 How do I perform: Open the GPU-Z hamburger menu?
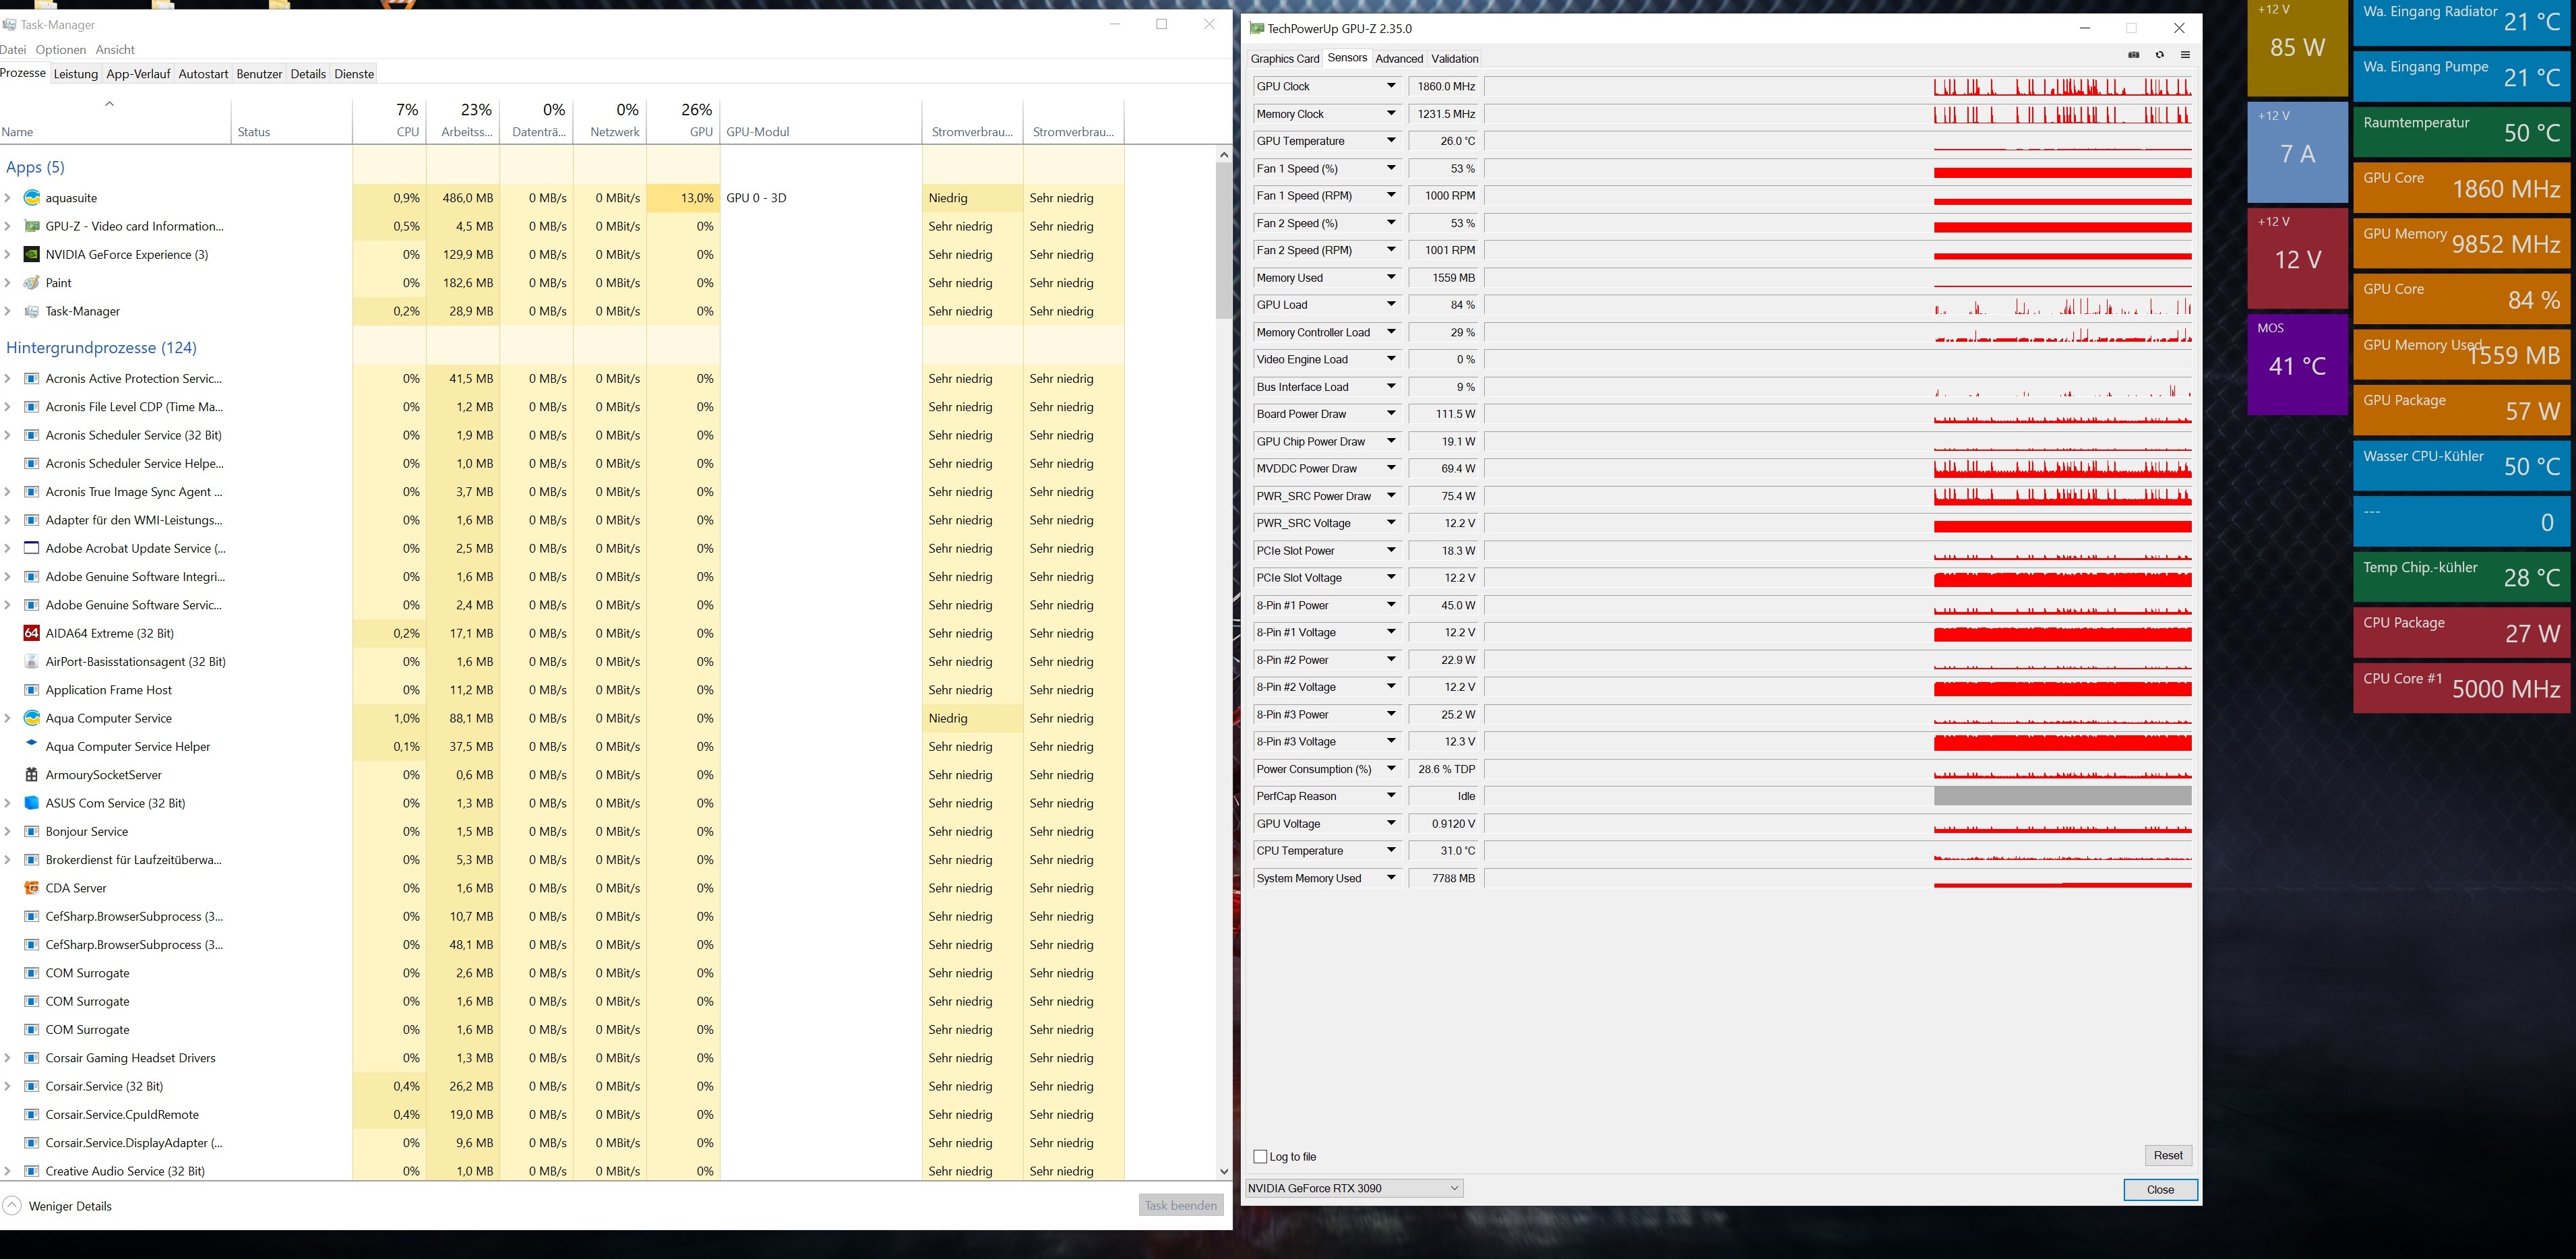pos(2185,55)
